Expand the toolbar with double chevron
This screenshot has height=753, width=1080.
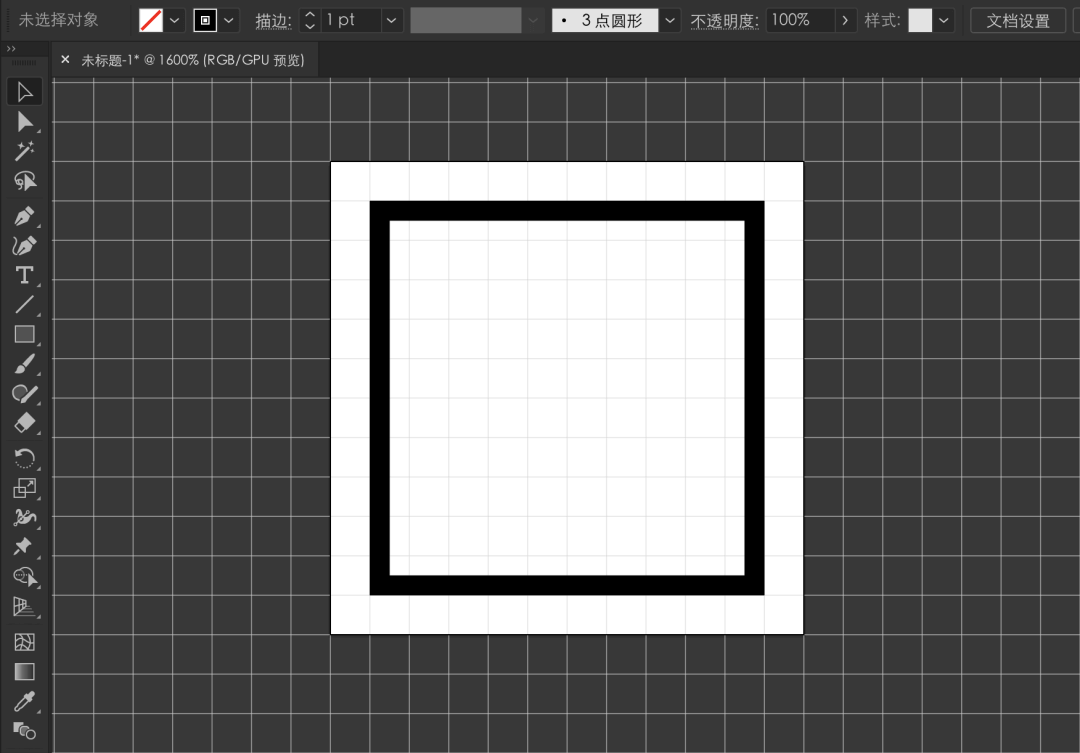(11, 49)
